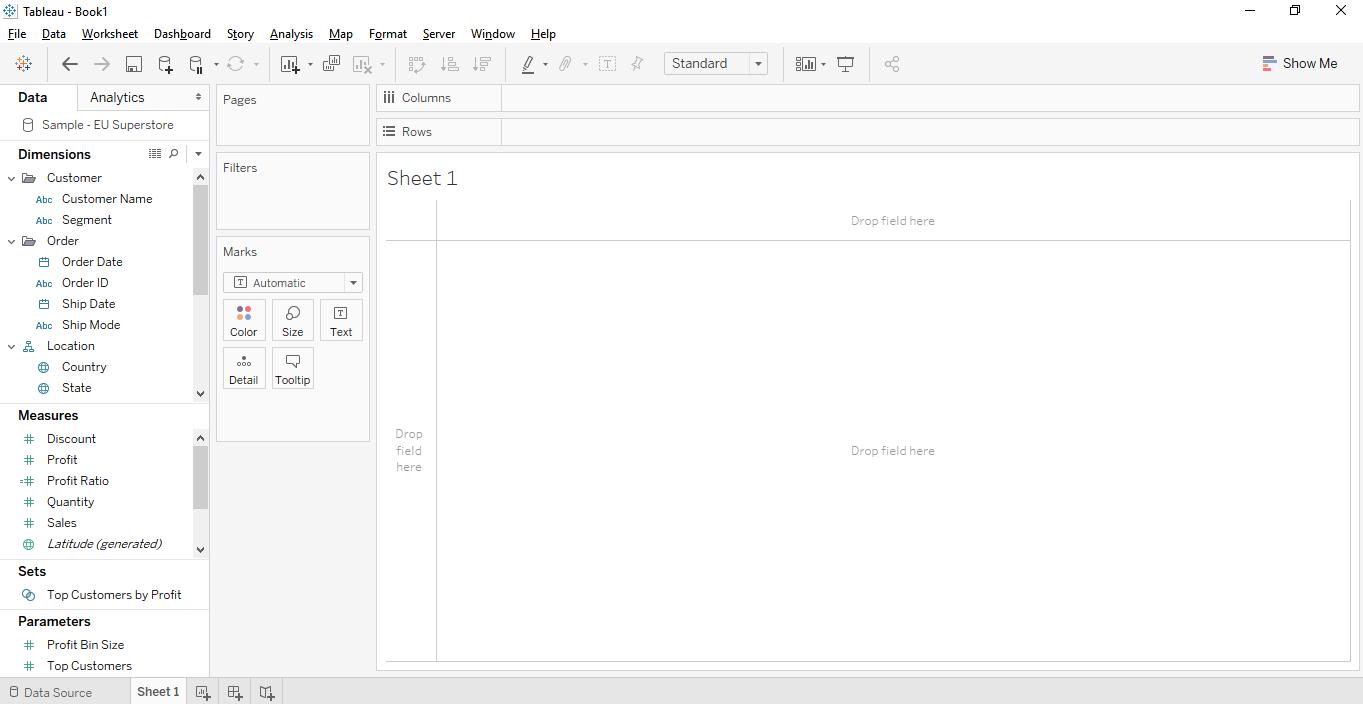Image resolution: width=1363 pixels, height=704 pixels.
Task: Sort data ascending from the toolbar
Action: [x=450, y=63]
